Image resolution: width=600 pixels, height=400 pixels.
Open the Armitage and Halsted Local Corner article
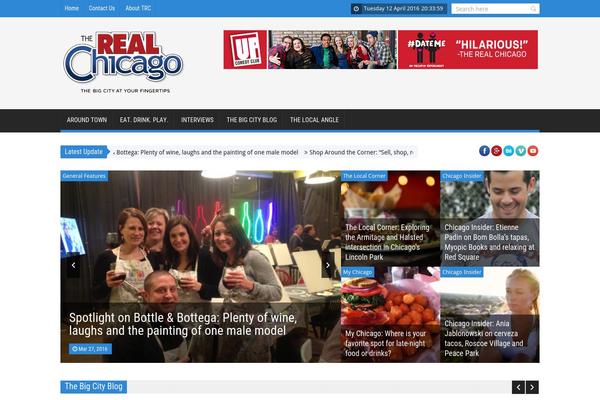click(387, 242)
